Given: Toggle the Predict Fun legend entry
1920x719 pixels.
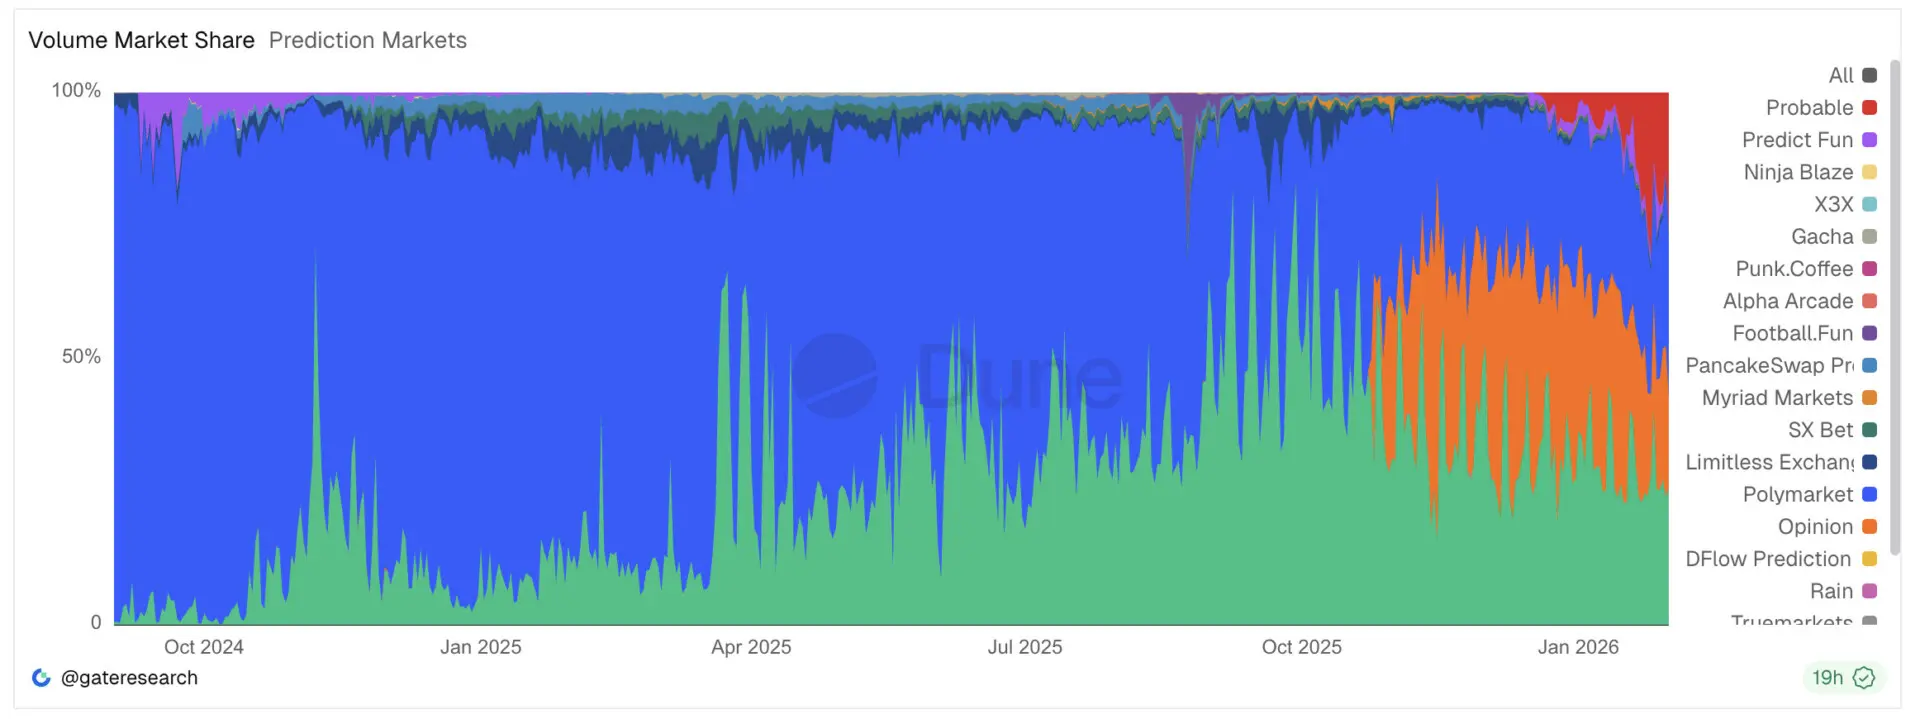Looking at the screenshot, I should [1809, 140].
